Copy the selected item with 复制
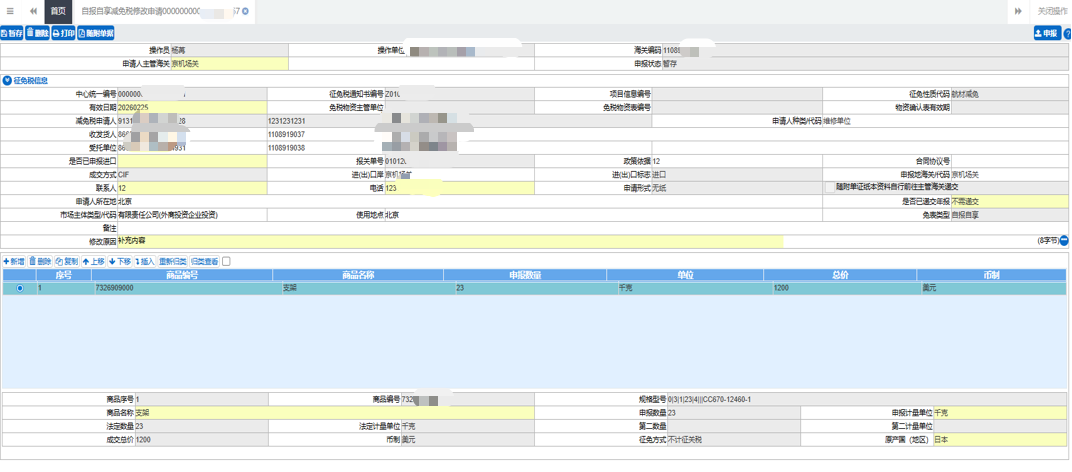This screenshot has height=472, width=1072. coord(66,261)
